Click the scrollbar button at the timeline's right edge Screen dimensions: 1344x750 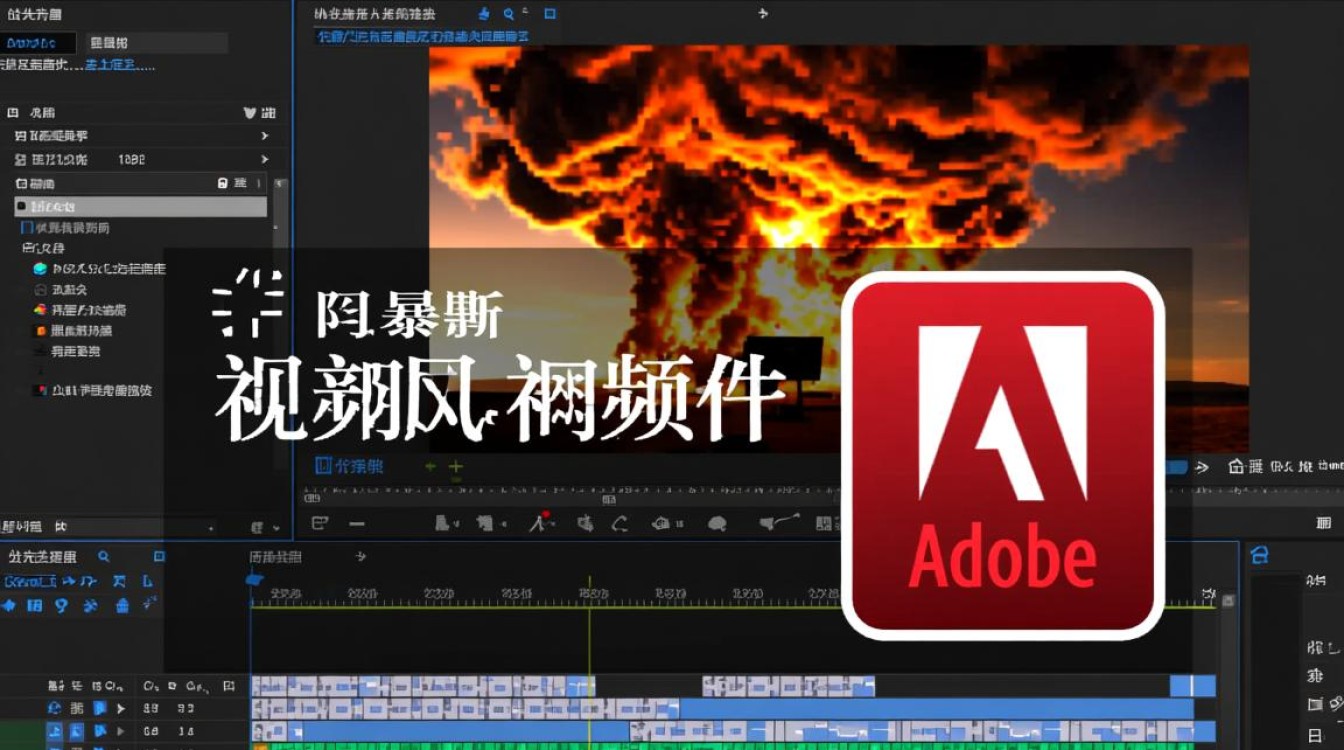[x=1228, y=601]
